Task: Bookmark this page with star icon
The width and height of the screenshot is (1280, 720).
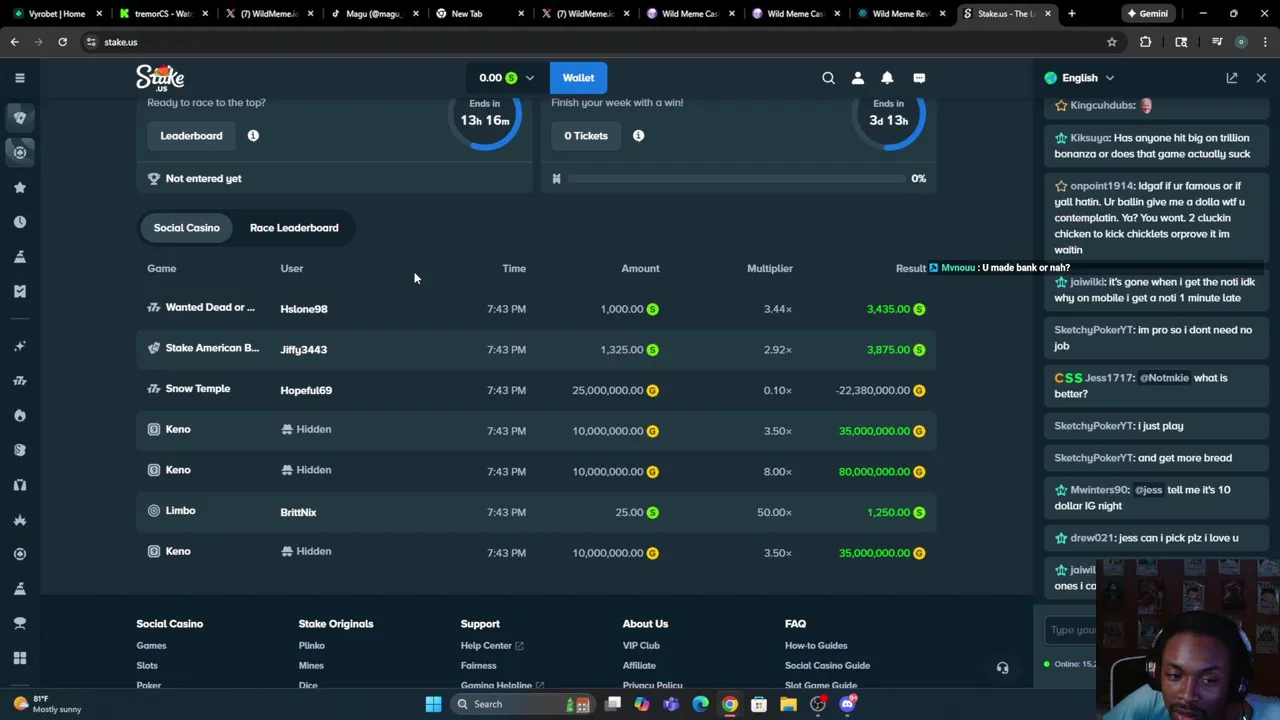Action: click(1111, 42)
